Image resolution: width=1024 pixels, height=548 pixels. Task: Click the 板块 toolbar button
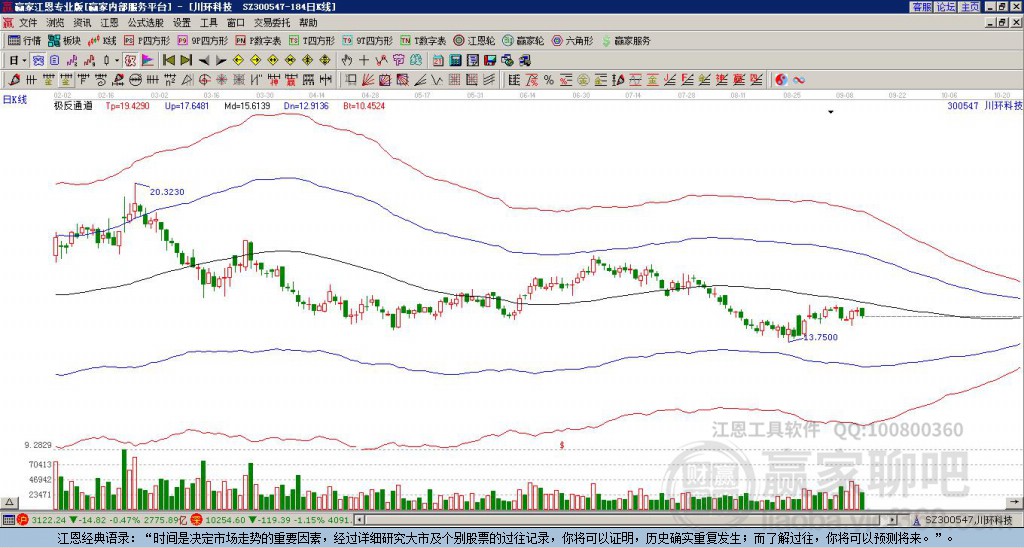point(64,40)
